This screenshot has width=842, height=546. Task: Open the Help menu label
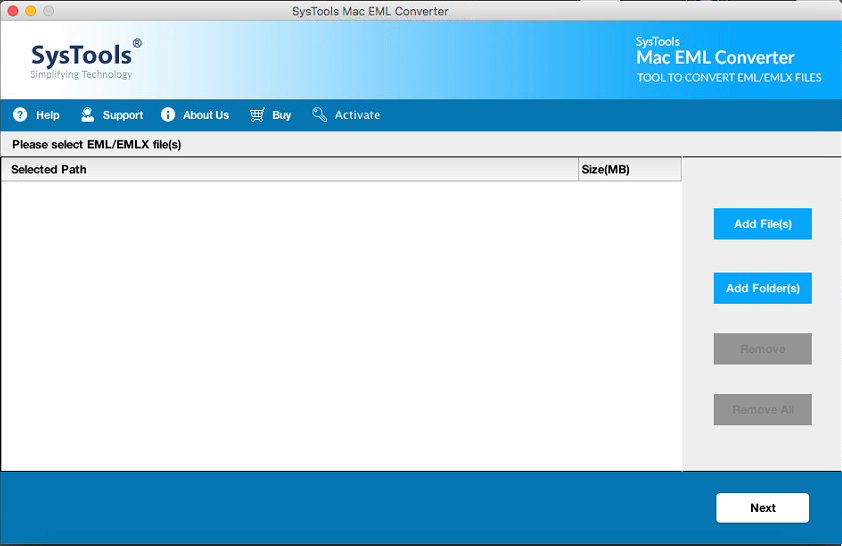48,115
